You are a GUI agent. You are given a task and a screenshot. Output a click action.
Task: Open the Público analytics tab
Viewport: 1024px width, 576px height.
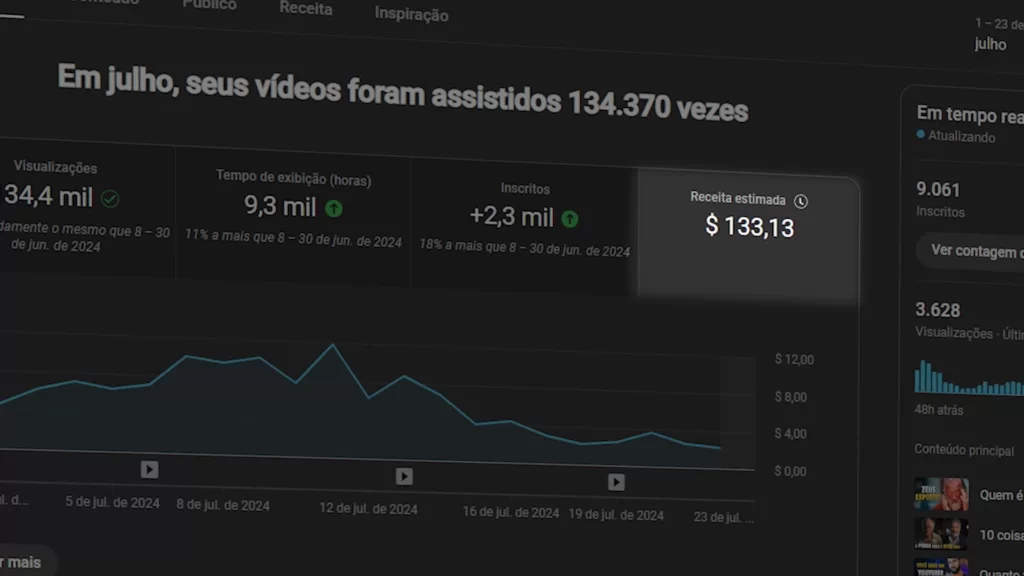pyautogui.click(x=209, y=5)
